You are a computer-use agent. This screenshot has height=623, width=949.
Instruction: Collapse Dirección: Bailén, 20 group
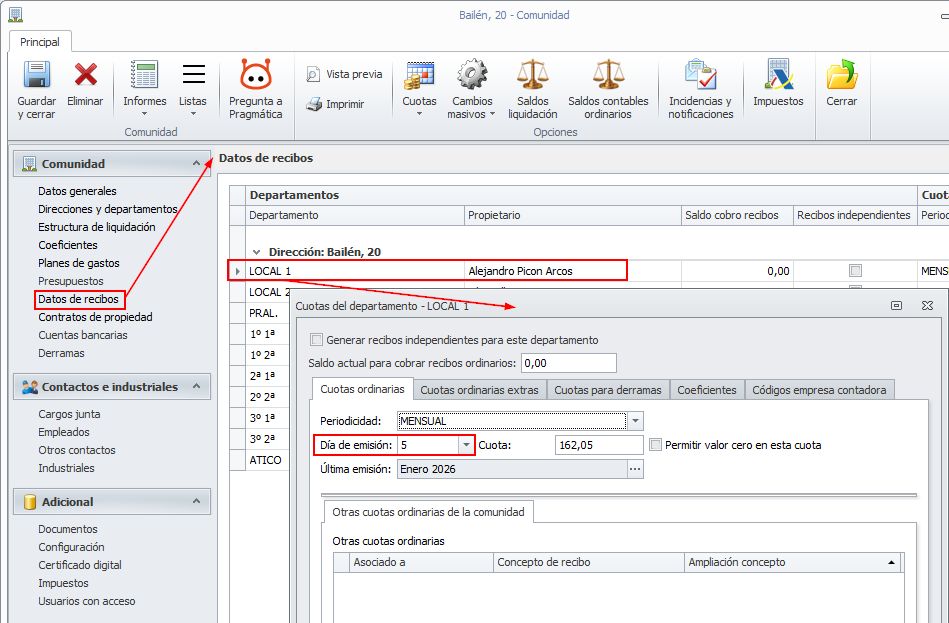pos(257,252)
